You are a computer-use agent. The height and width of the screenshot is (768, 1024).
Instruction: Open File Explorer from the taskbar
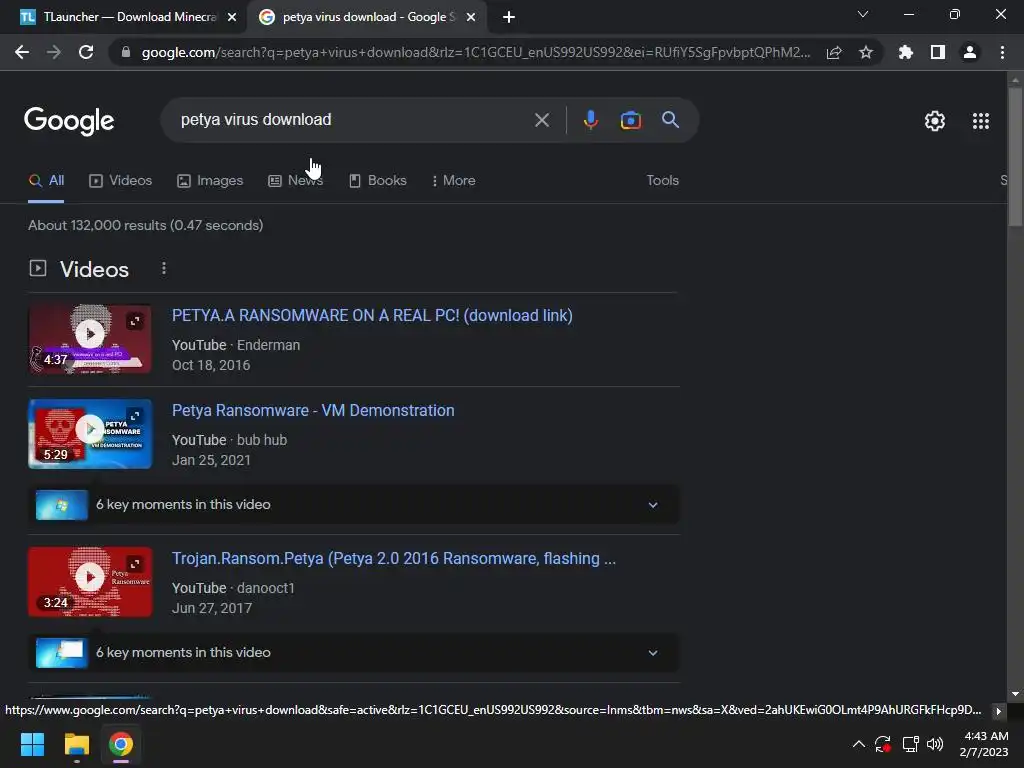(76, 744)
